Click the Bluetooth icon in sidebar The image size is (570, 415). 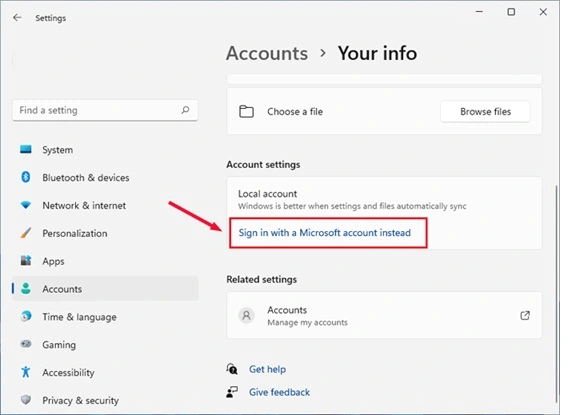tap(26, 177)
